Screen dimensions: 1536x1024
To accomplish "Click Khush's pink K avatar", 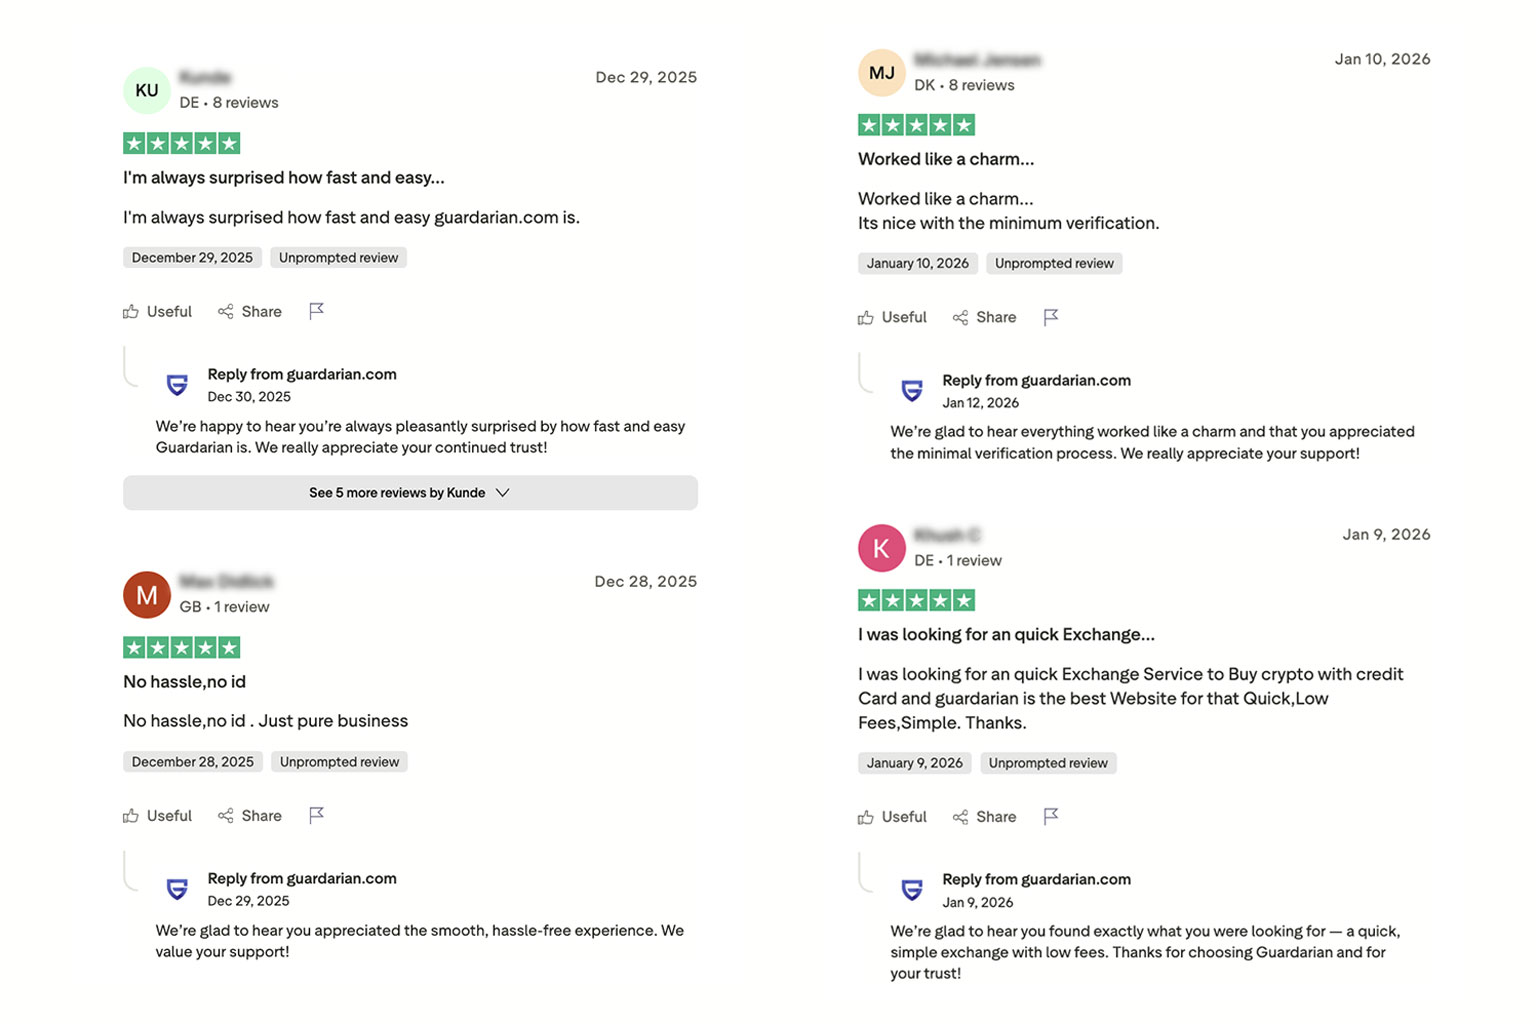I will click(x=881, y=548).
